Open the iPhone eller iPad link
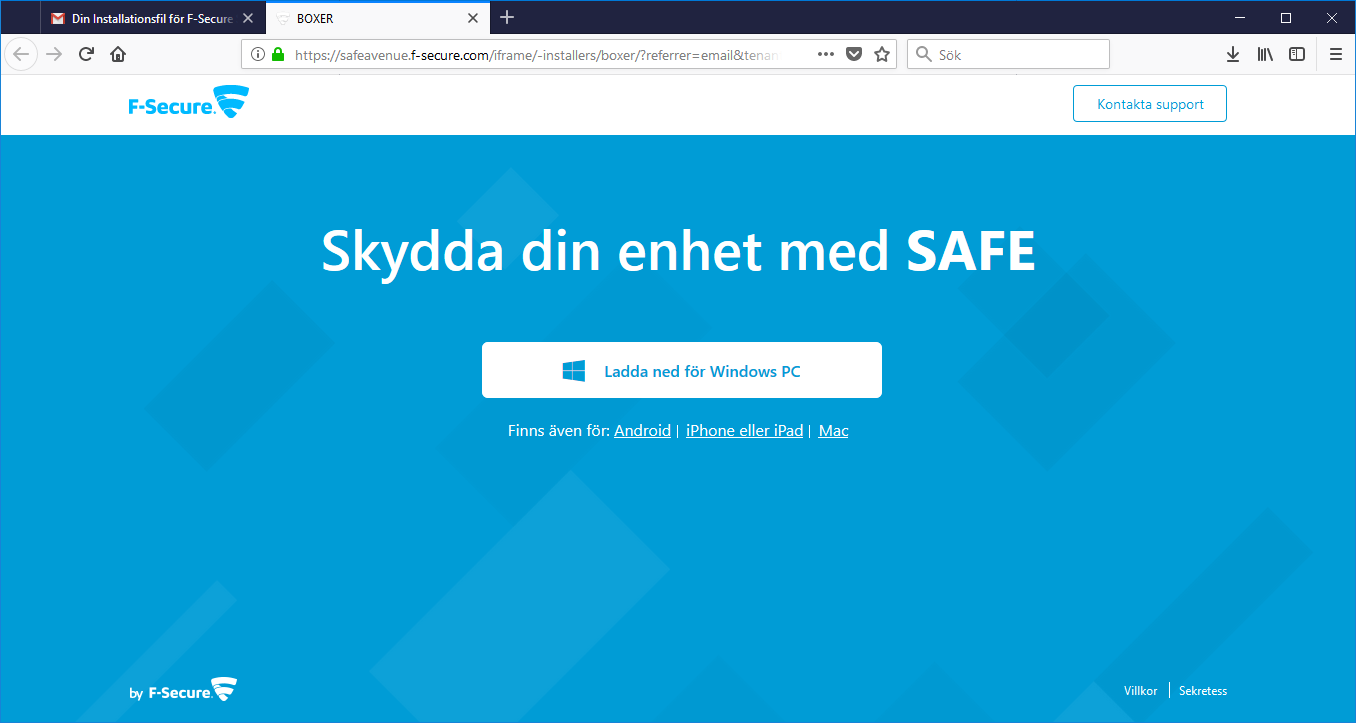This screenshot has height=723, width=1356. (x=744, y=431)
